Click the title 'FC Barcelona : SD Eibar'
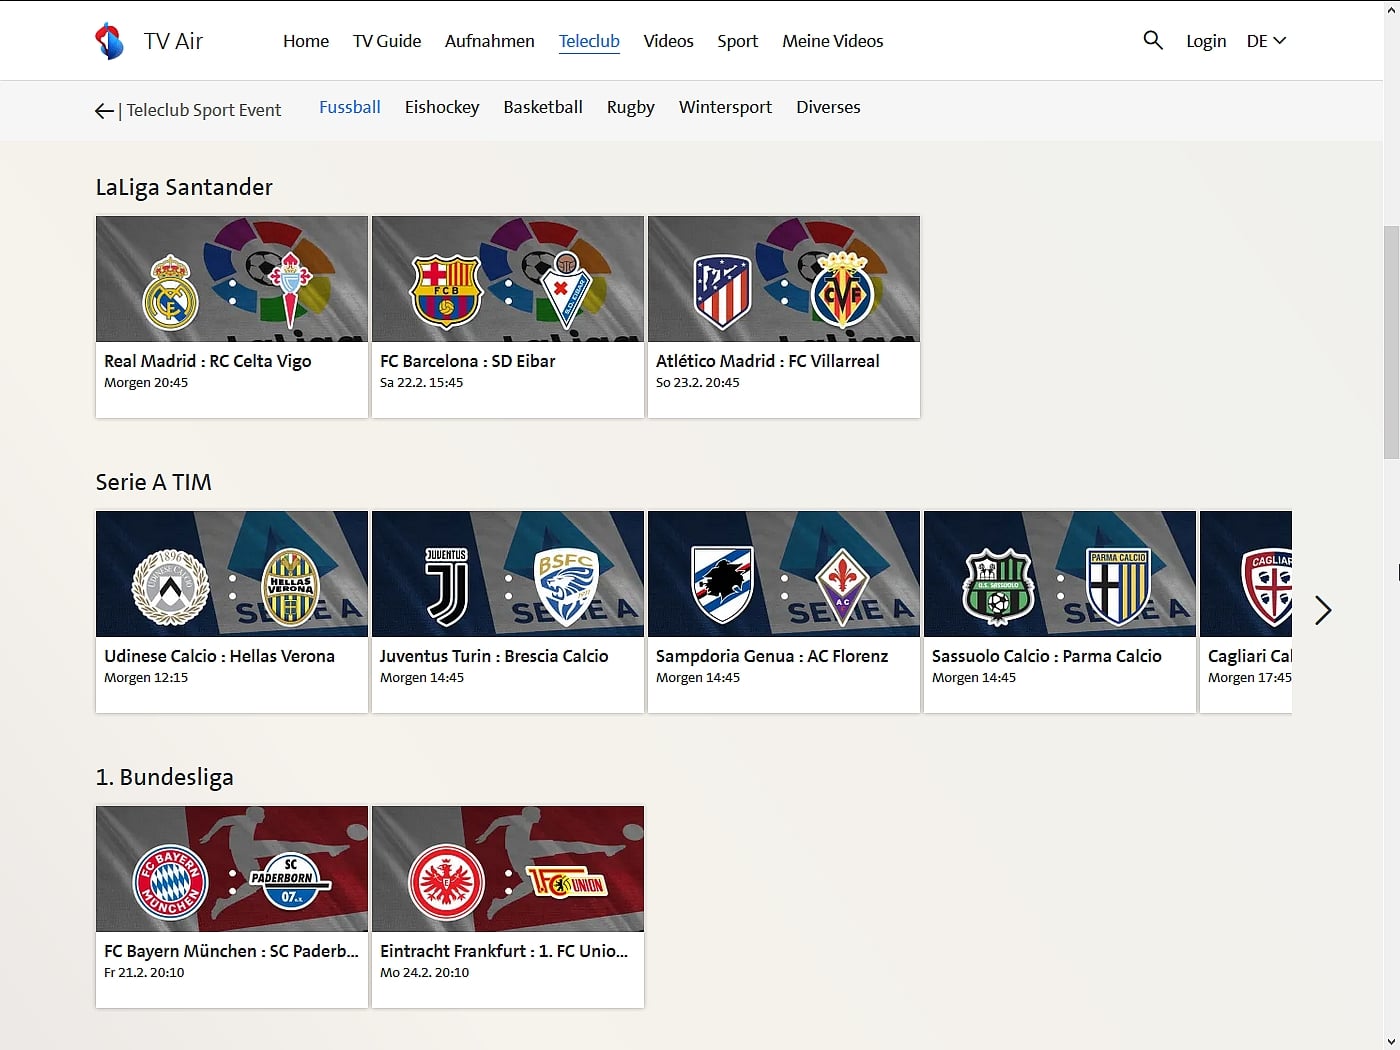 click(x=468, y=361)
